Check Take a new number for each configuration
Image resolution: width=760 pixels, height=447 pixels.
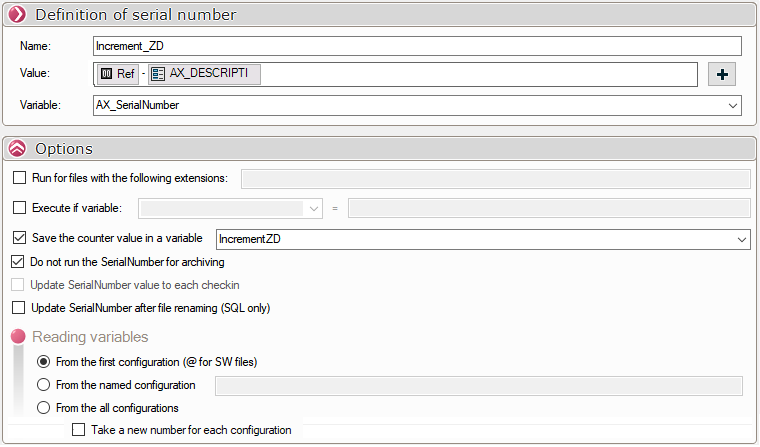79,430
